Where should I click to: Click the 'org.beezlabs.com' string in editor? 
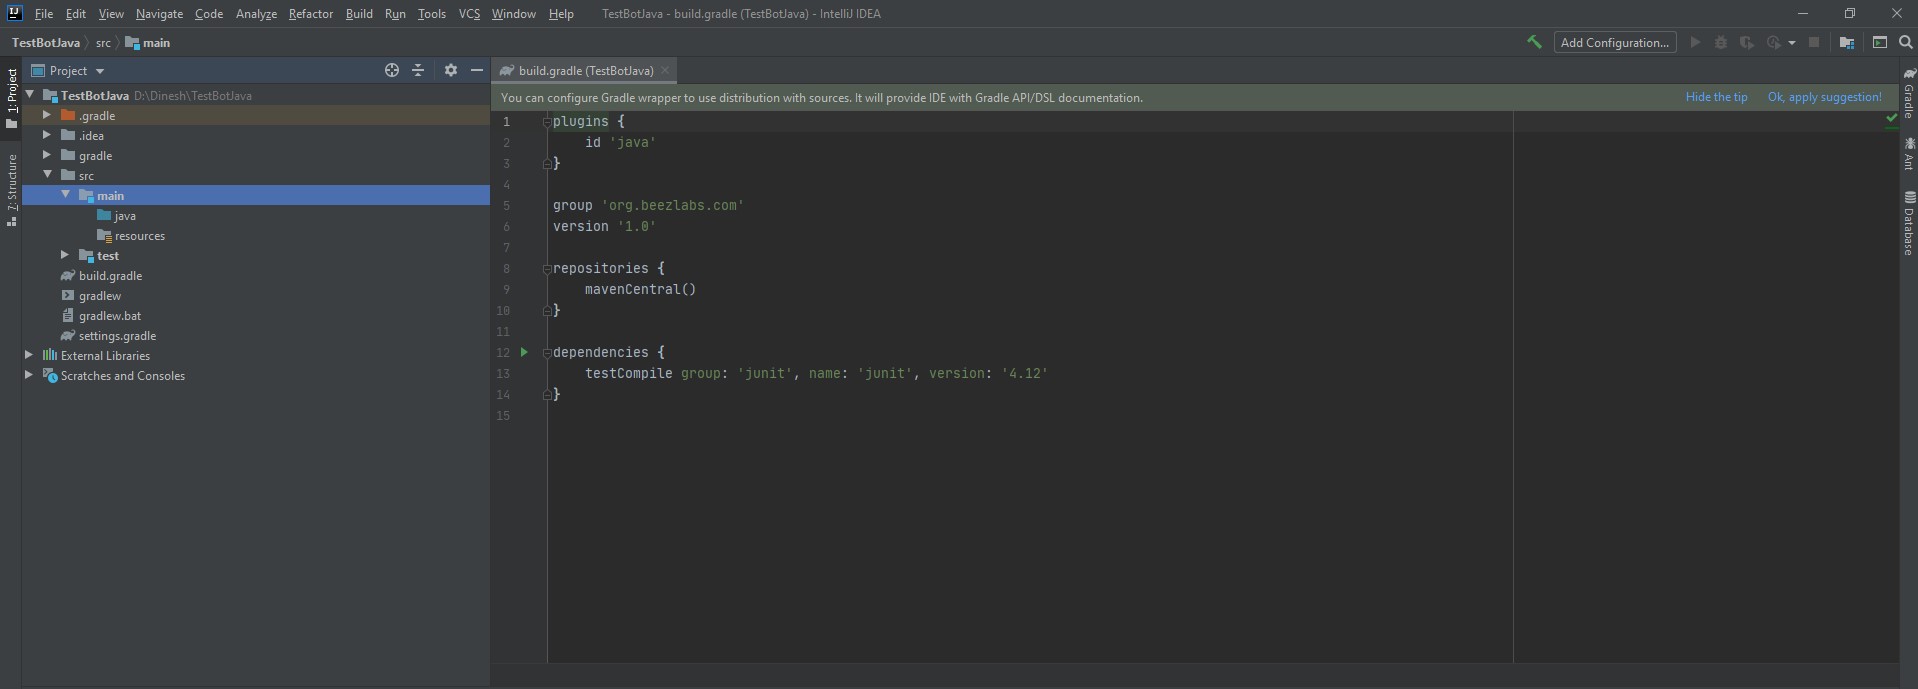click(672, 206)
